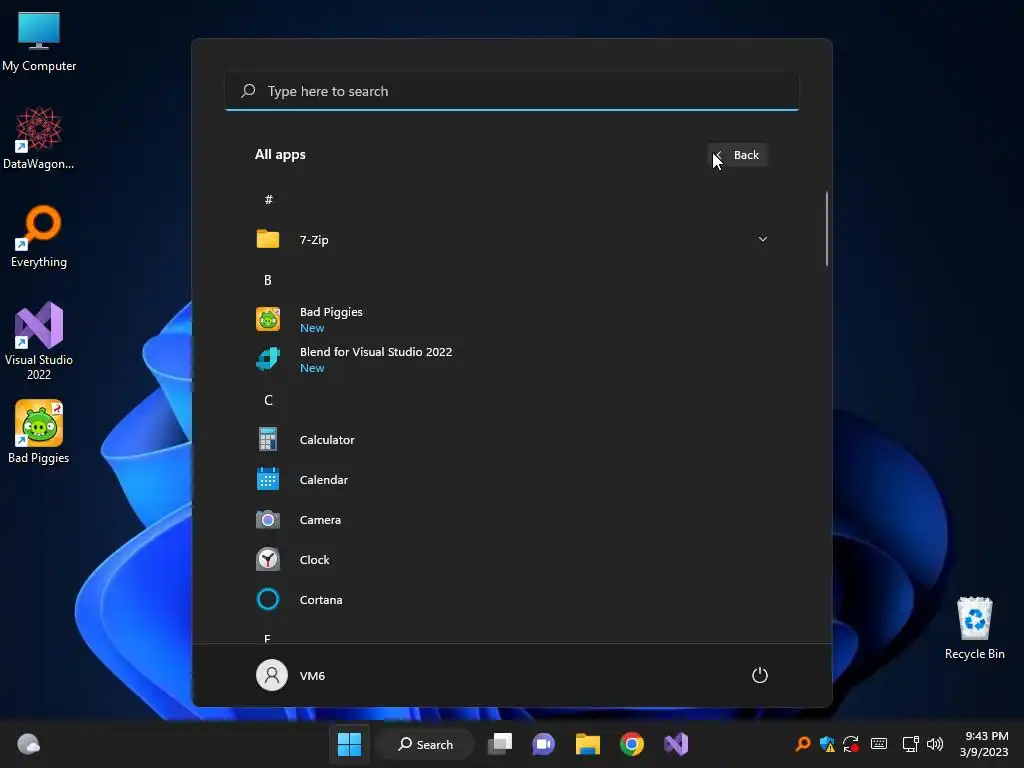Select the # letter header
The width and height of the screenshot is (1024, 768).
[x=268, y=200]
